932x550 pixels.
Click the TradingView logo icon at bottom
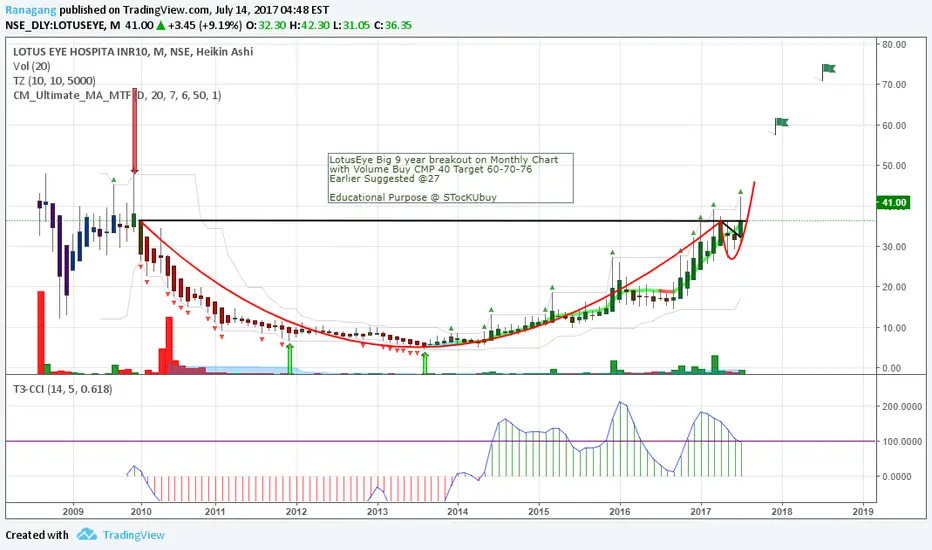[x=87, y=534]
